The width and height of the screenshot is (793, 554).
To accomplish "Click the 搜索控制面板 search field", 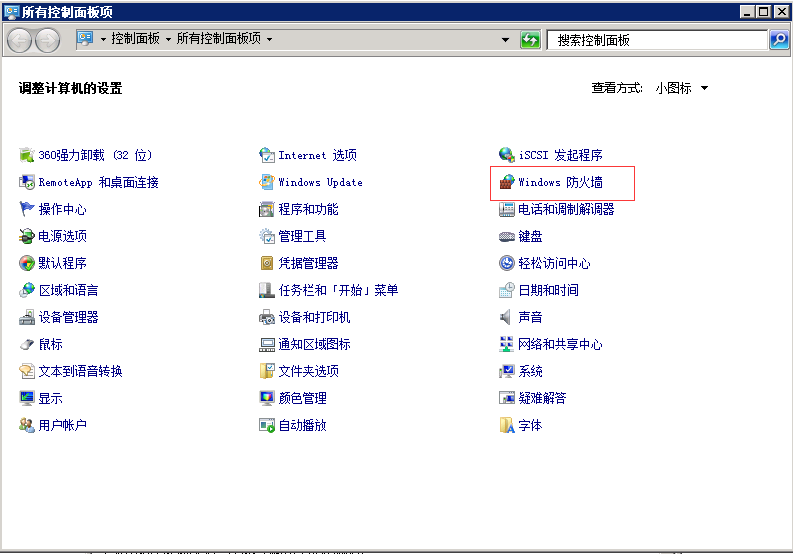I will coord(655,40).
